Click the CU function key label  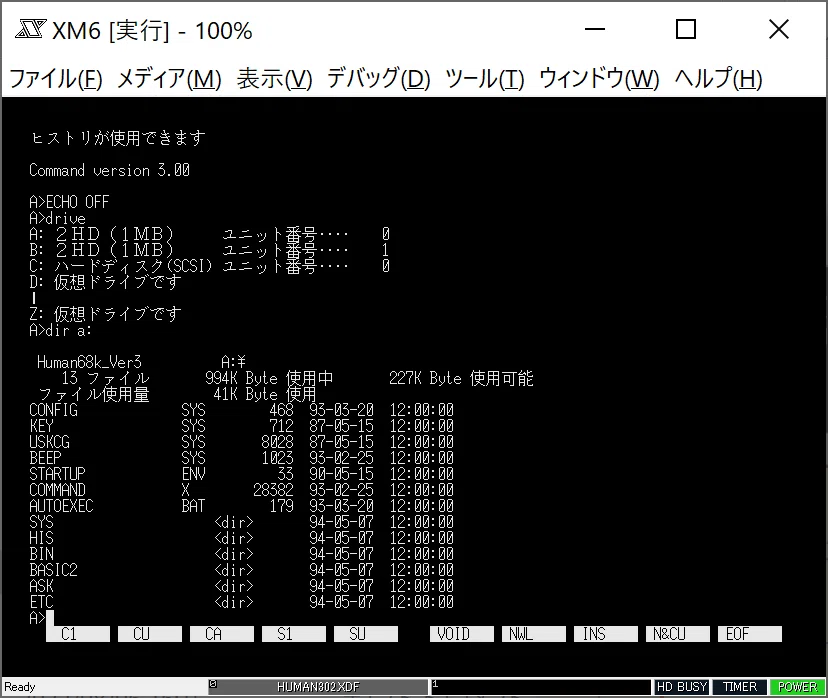coord(150,634)
